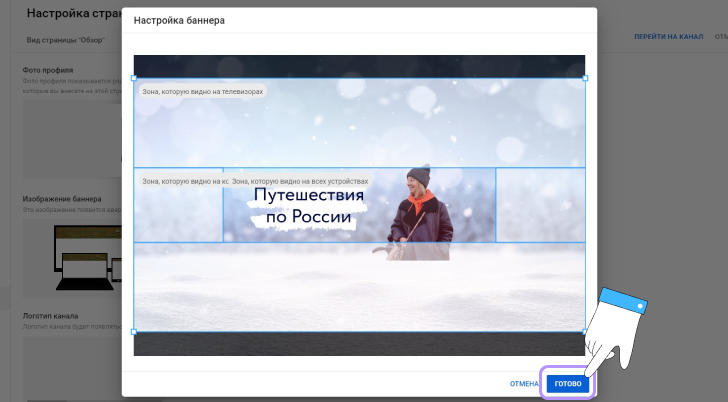728x402 pixels.
Task: Click the Путешествия по России banner text
Action: tap(307, 206)
